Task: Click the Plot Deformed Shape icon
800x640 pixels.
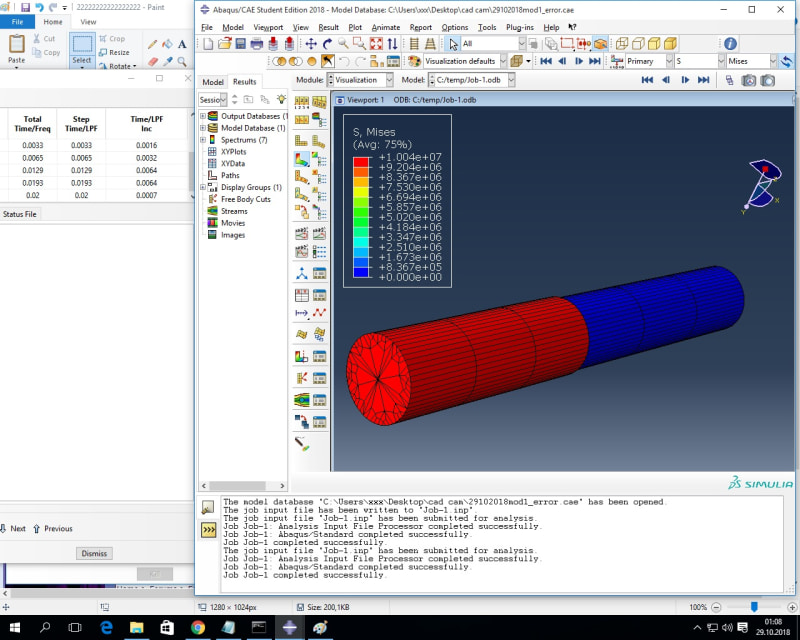Action: pos(319,140)
